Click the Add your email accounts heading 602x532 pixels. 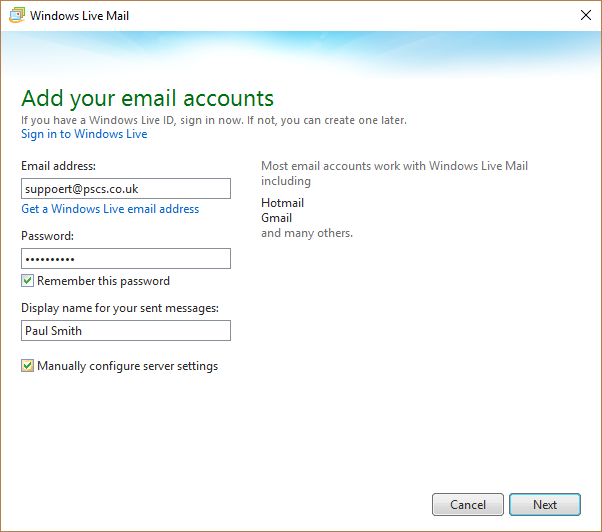[147, 99]
